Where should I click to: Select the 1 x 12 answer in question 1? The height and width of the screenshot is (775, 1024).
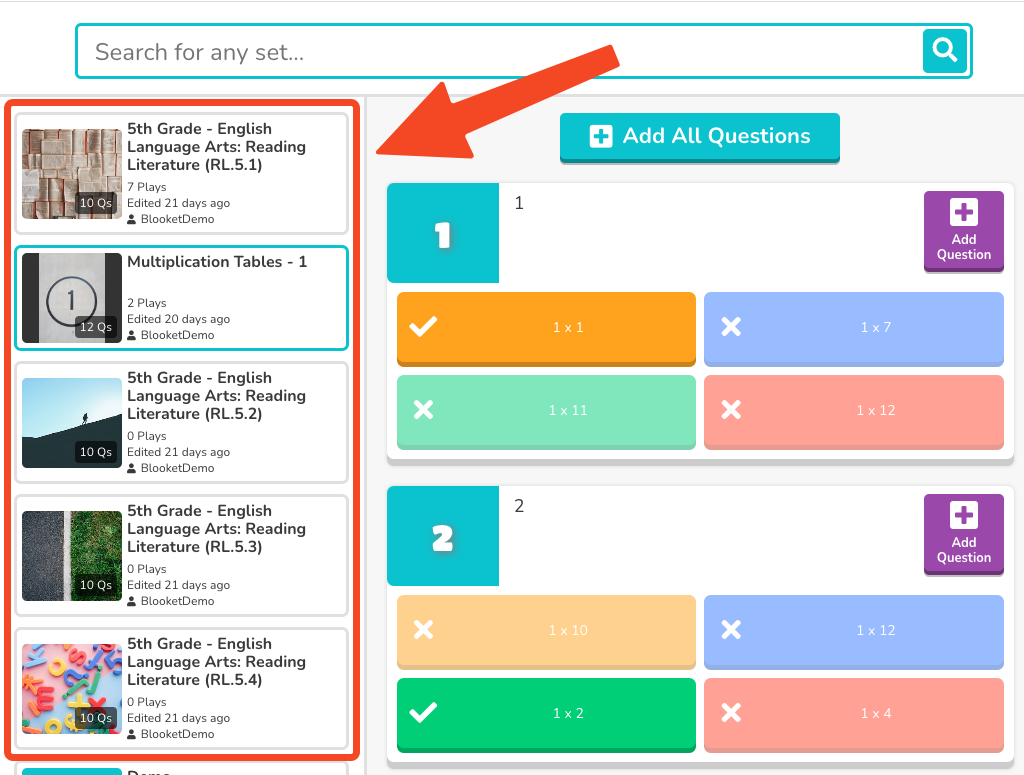click(x=854, y=411)
